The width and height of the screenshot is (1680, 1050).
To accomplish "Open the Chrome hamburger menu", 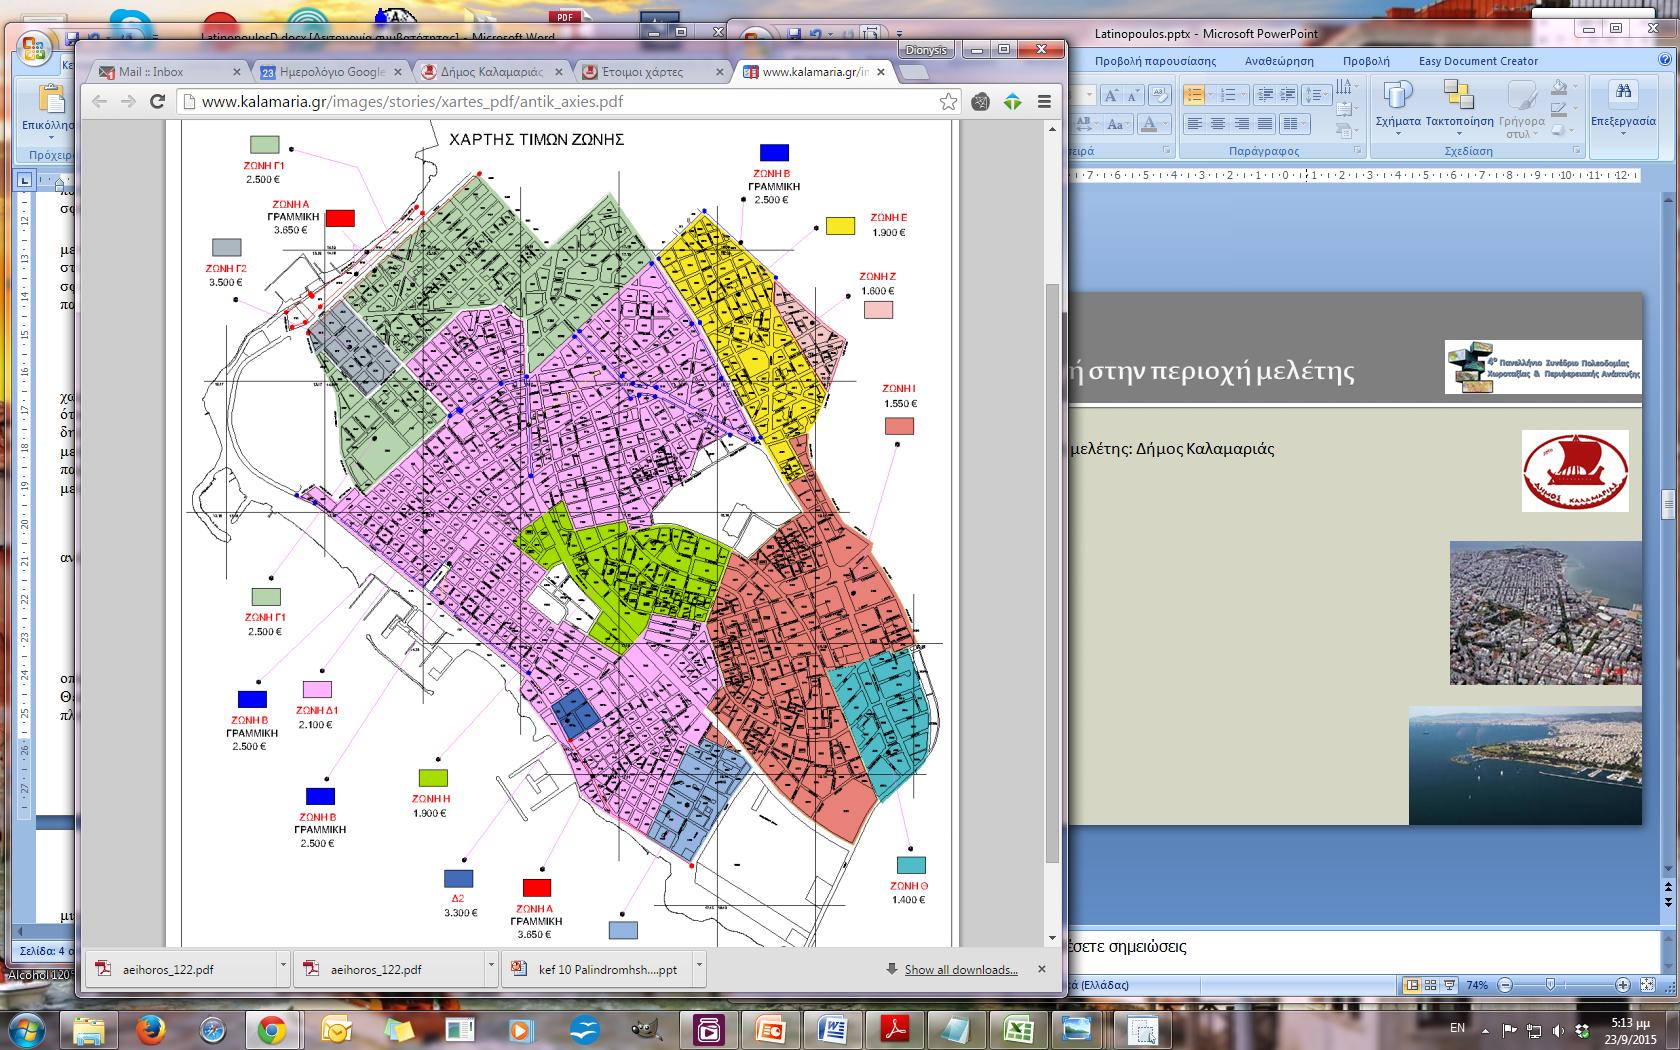I will coord(1044,101).
